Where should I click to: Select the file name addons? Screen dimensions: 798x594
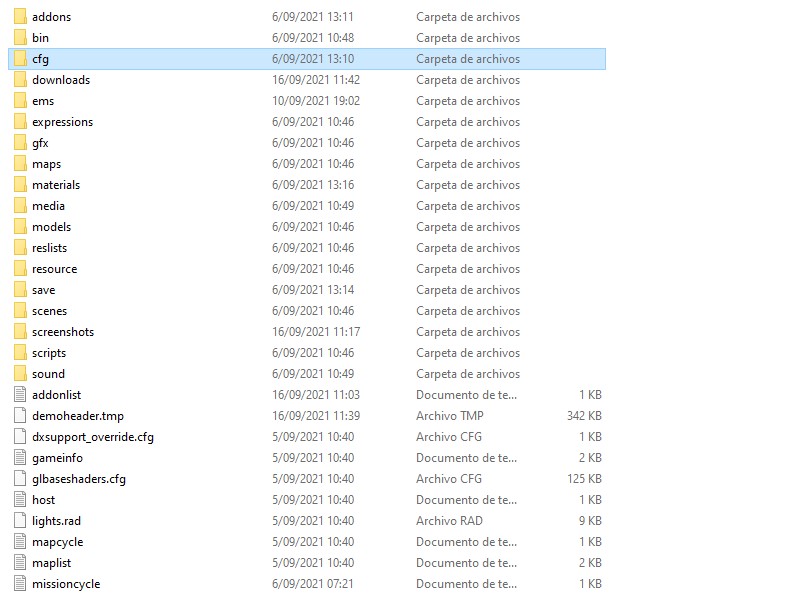(x=51, y=17)
